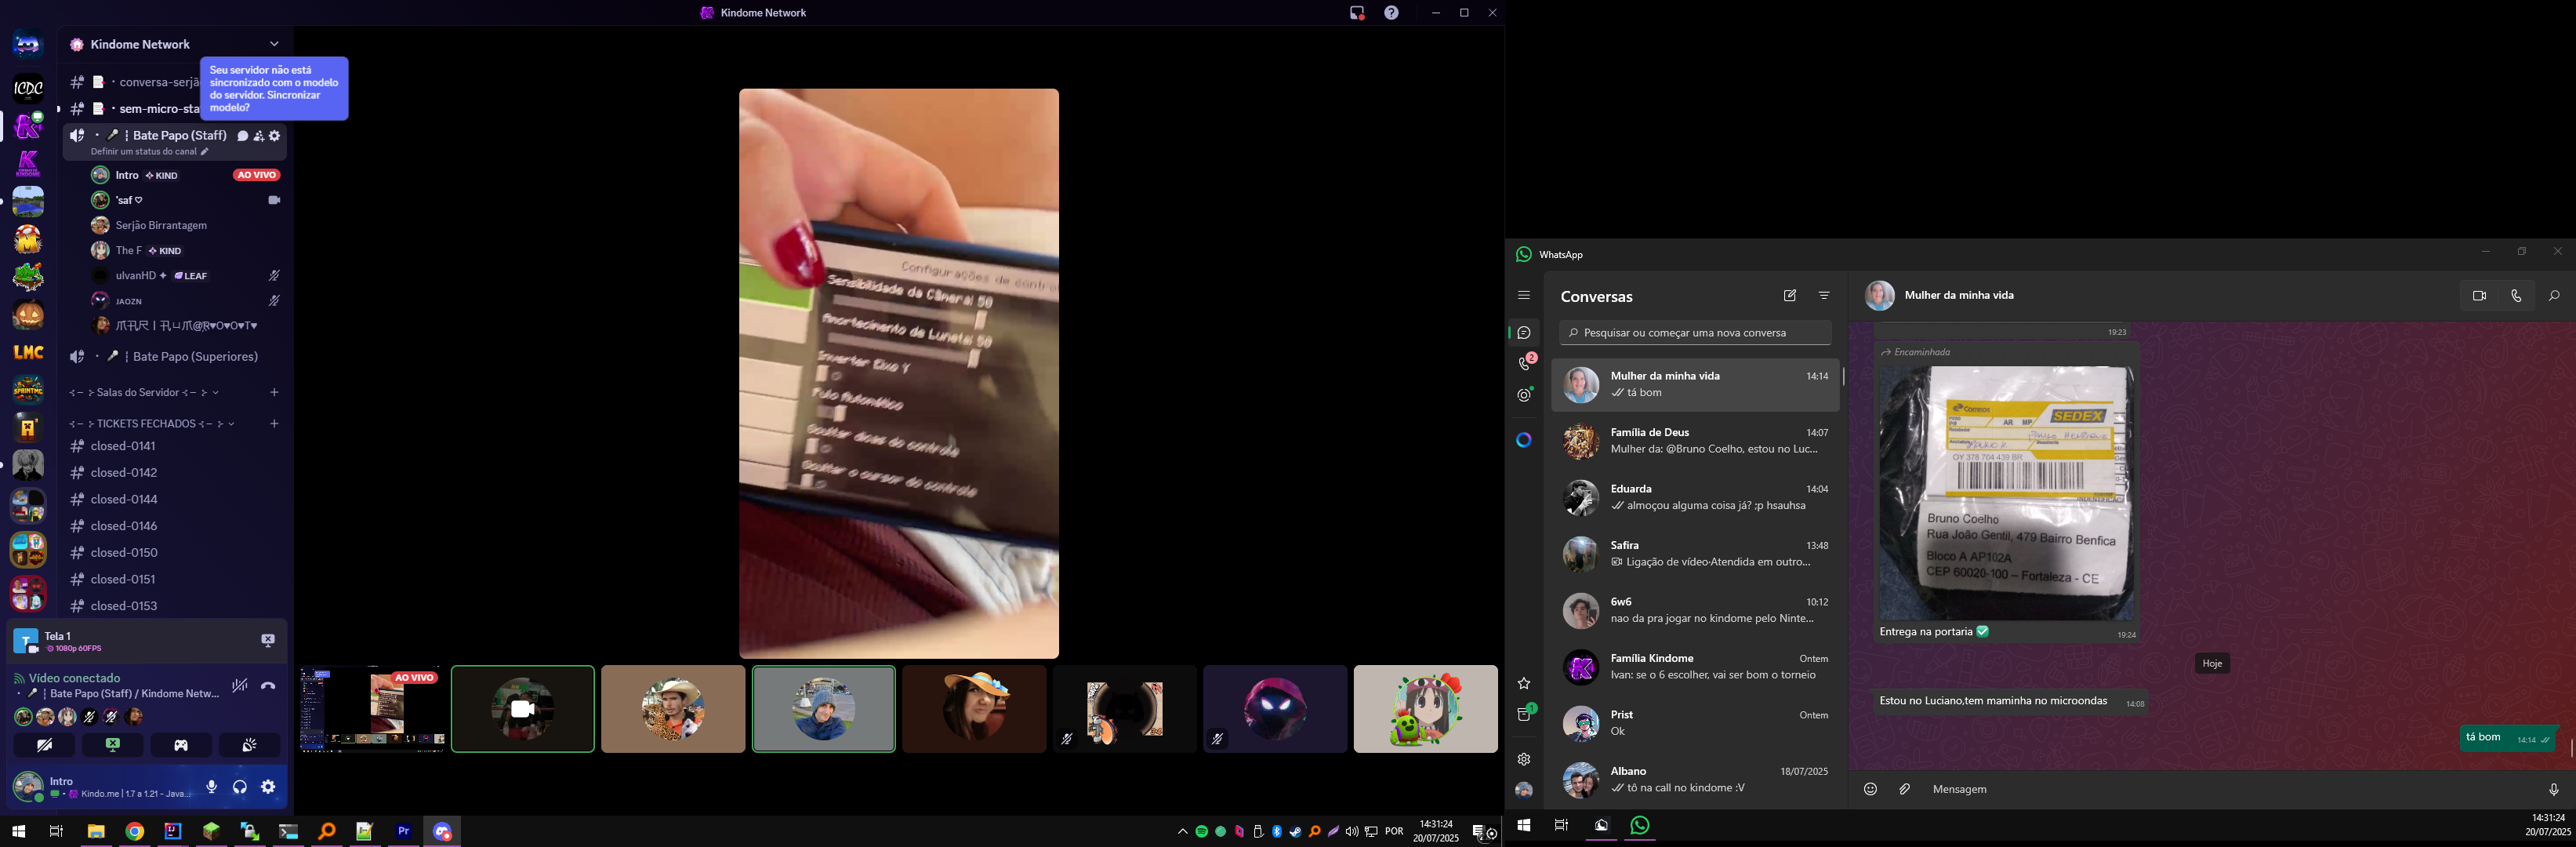
Task: Turn on camera in Discord voice panel
Action: click(x=44, y=745)
